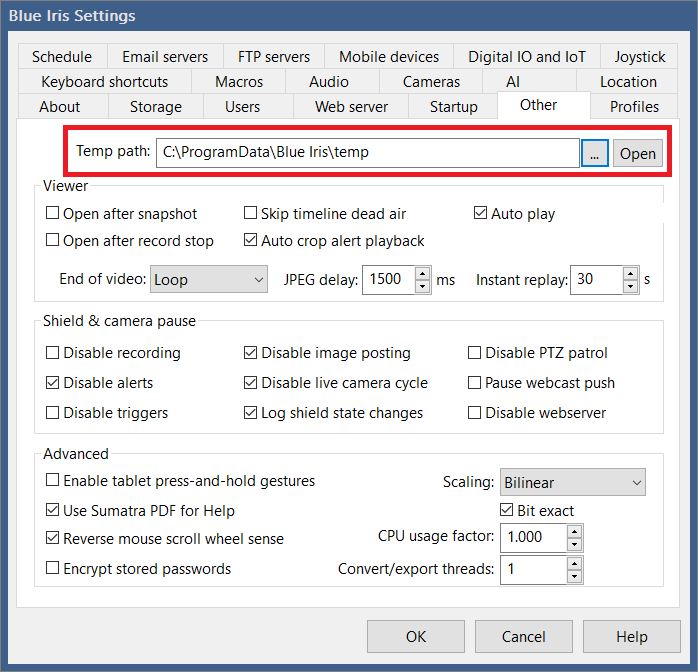Click the JPEG delay value field
Screen dimensions: 698x672
click(389, 279)
